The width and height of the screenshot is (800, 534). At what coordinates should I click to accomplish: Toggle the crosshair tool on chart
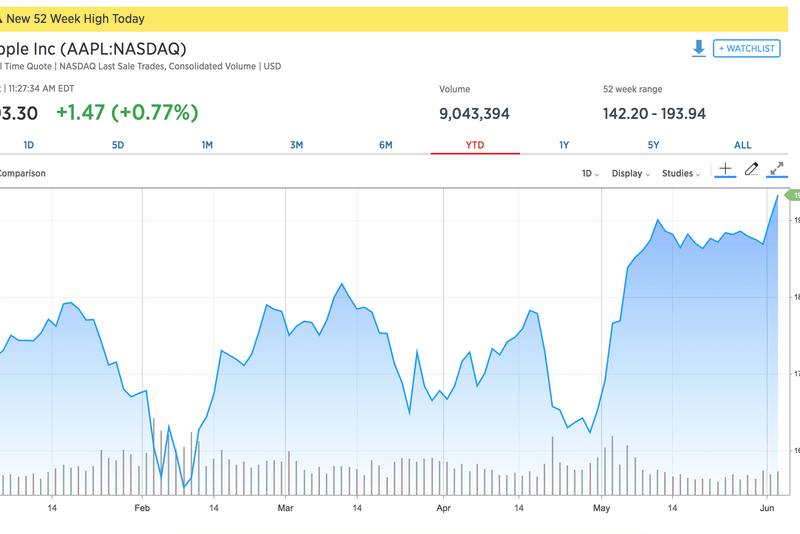click(725, 171)
